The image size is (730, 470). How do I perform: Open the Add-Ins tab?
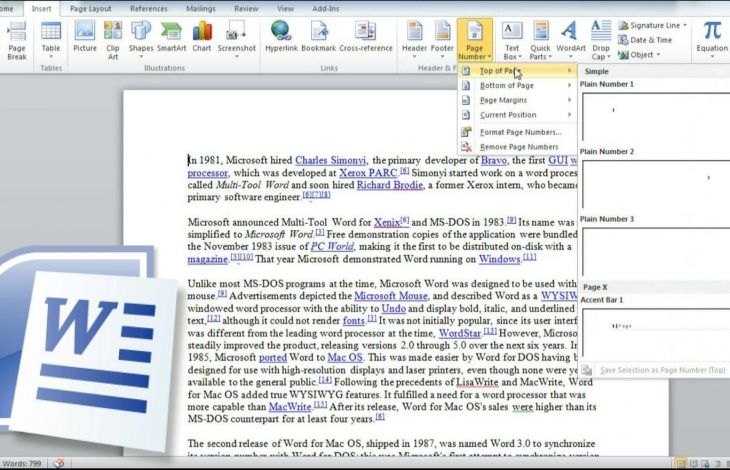[x=325, y=8]
